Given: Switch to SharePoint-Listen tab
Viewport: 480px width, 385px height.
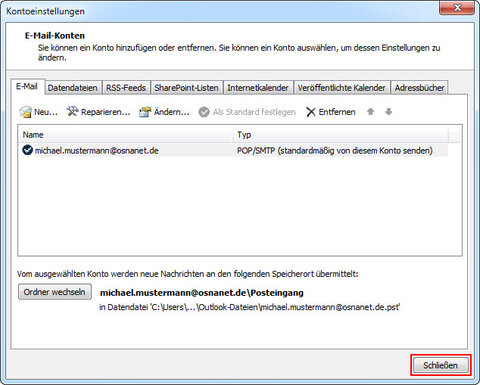Looking at the screenshot, I should coord(186,88).
